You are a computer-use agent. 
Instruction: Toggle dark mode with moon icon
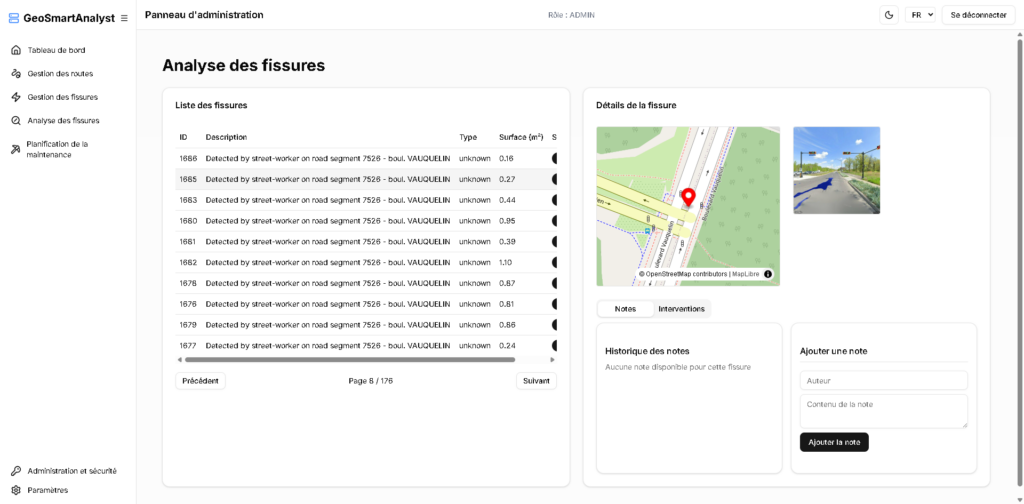point(889,15)
